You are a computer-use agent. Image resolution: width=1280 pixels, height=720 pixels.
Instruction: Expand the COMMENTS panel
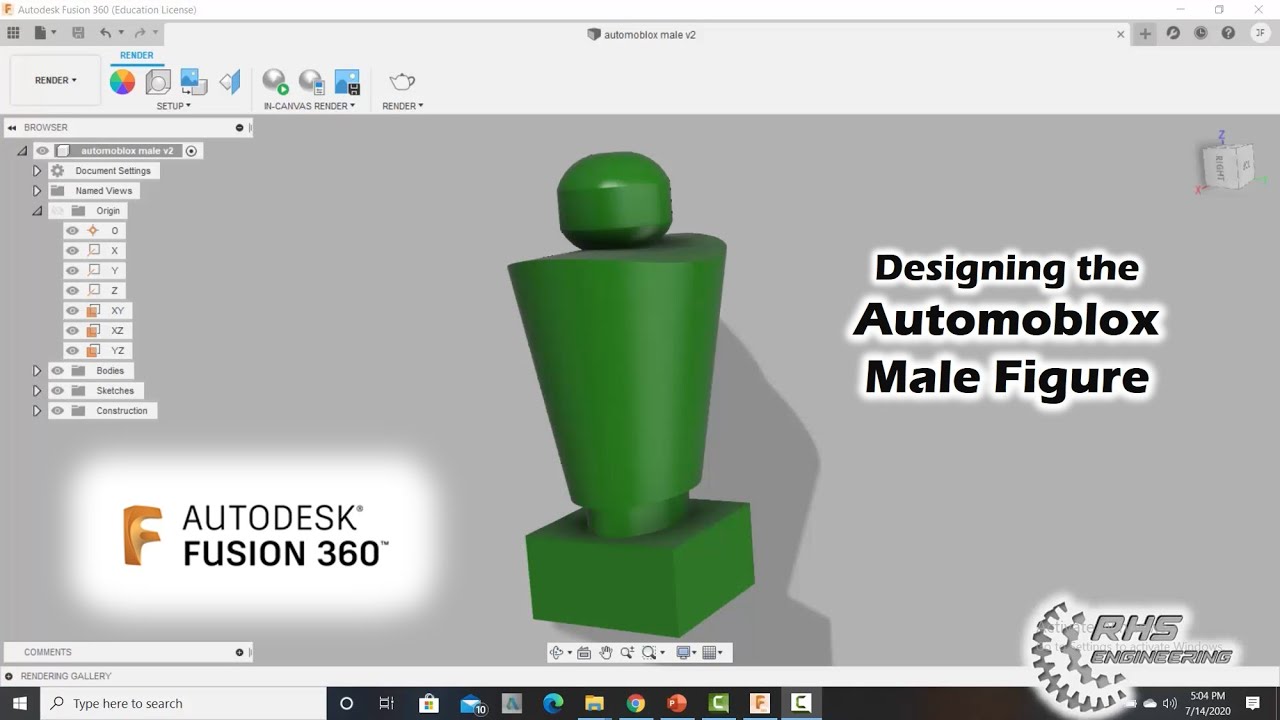tap(239, 652)
